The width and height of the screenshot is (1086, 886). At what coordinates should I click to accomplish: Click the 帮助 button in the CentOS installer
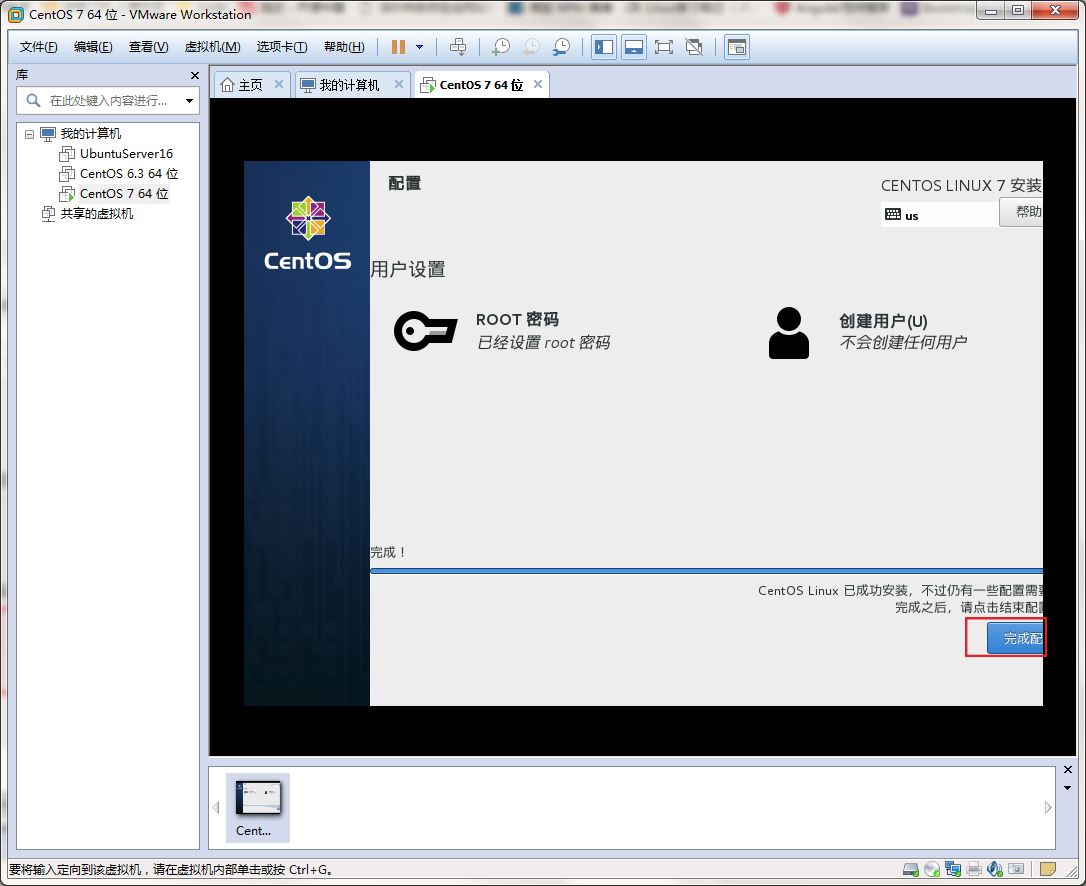tap(1022, 212)
